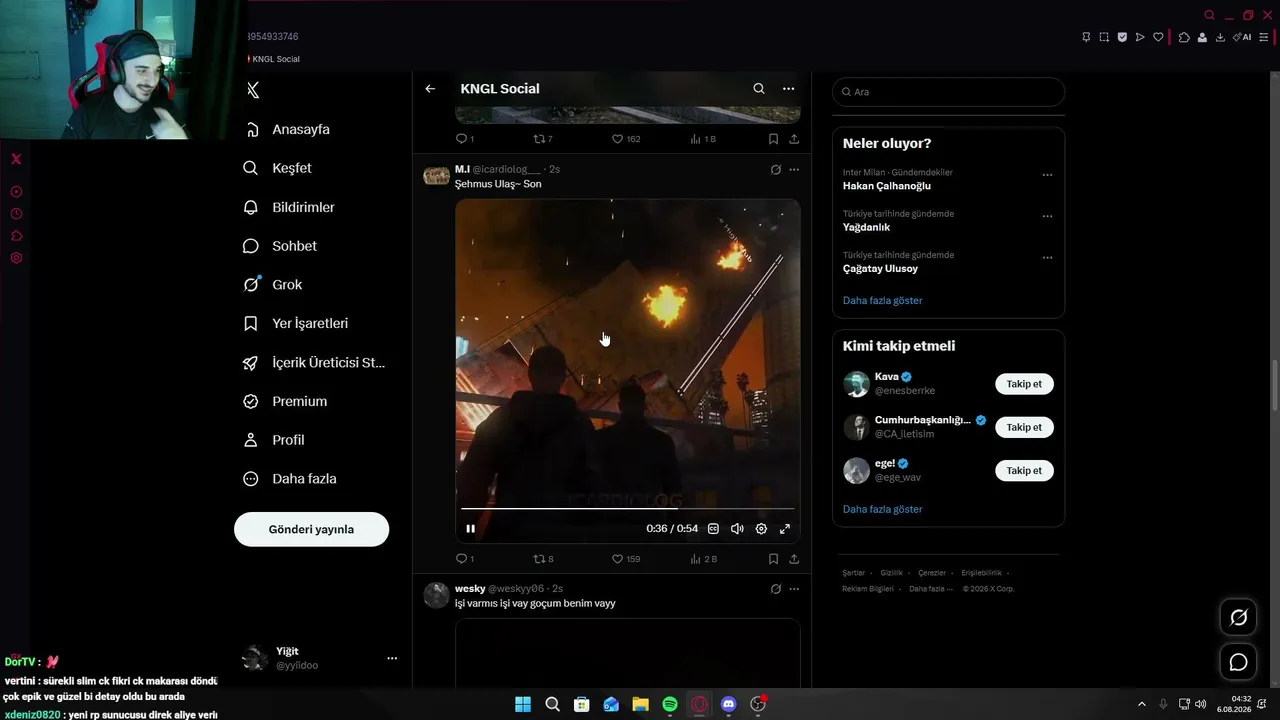Reply to M.I's Şehmus Ulaş post
1280x720 pixels.
[x=465, y=559]
